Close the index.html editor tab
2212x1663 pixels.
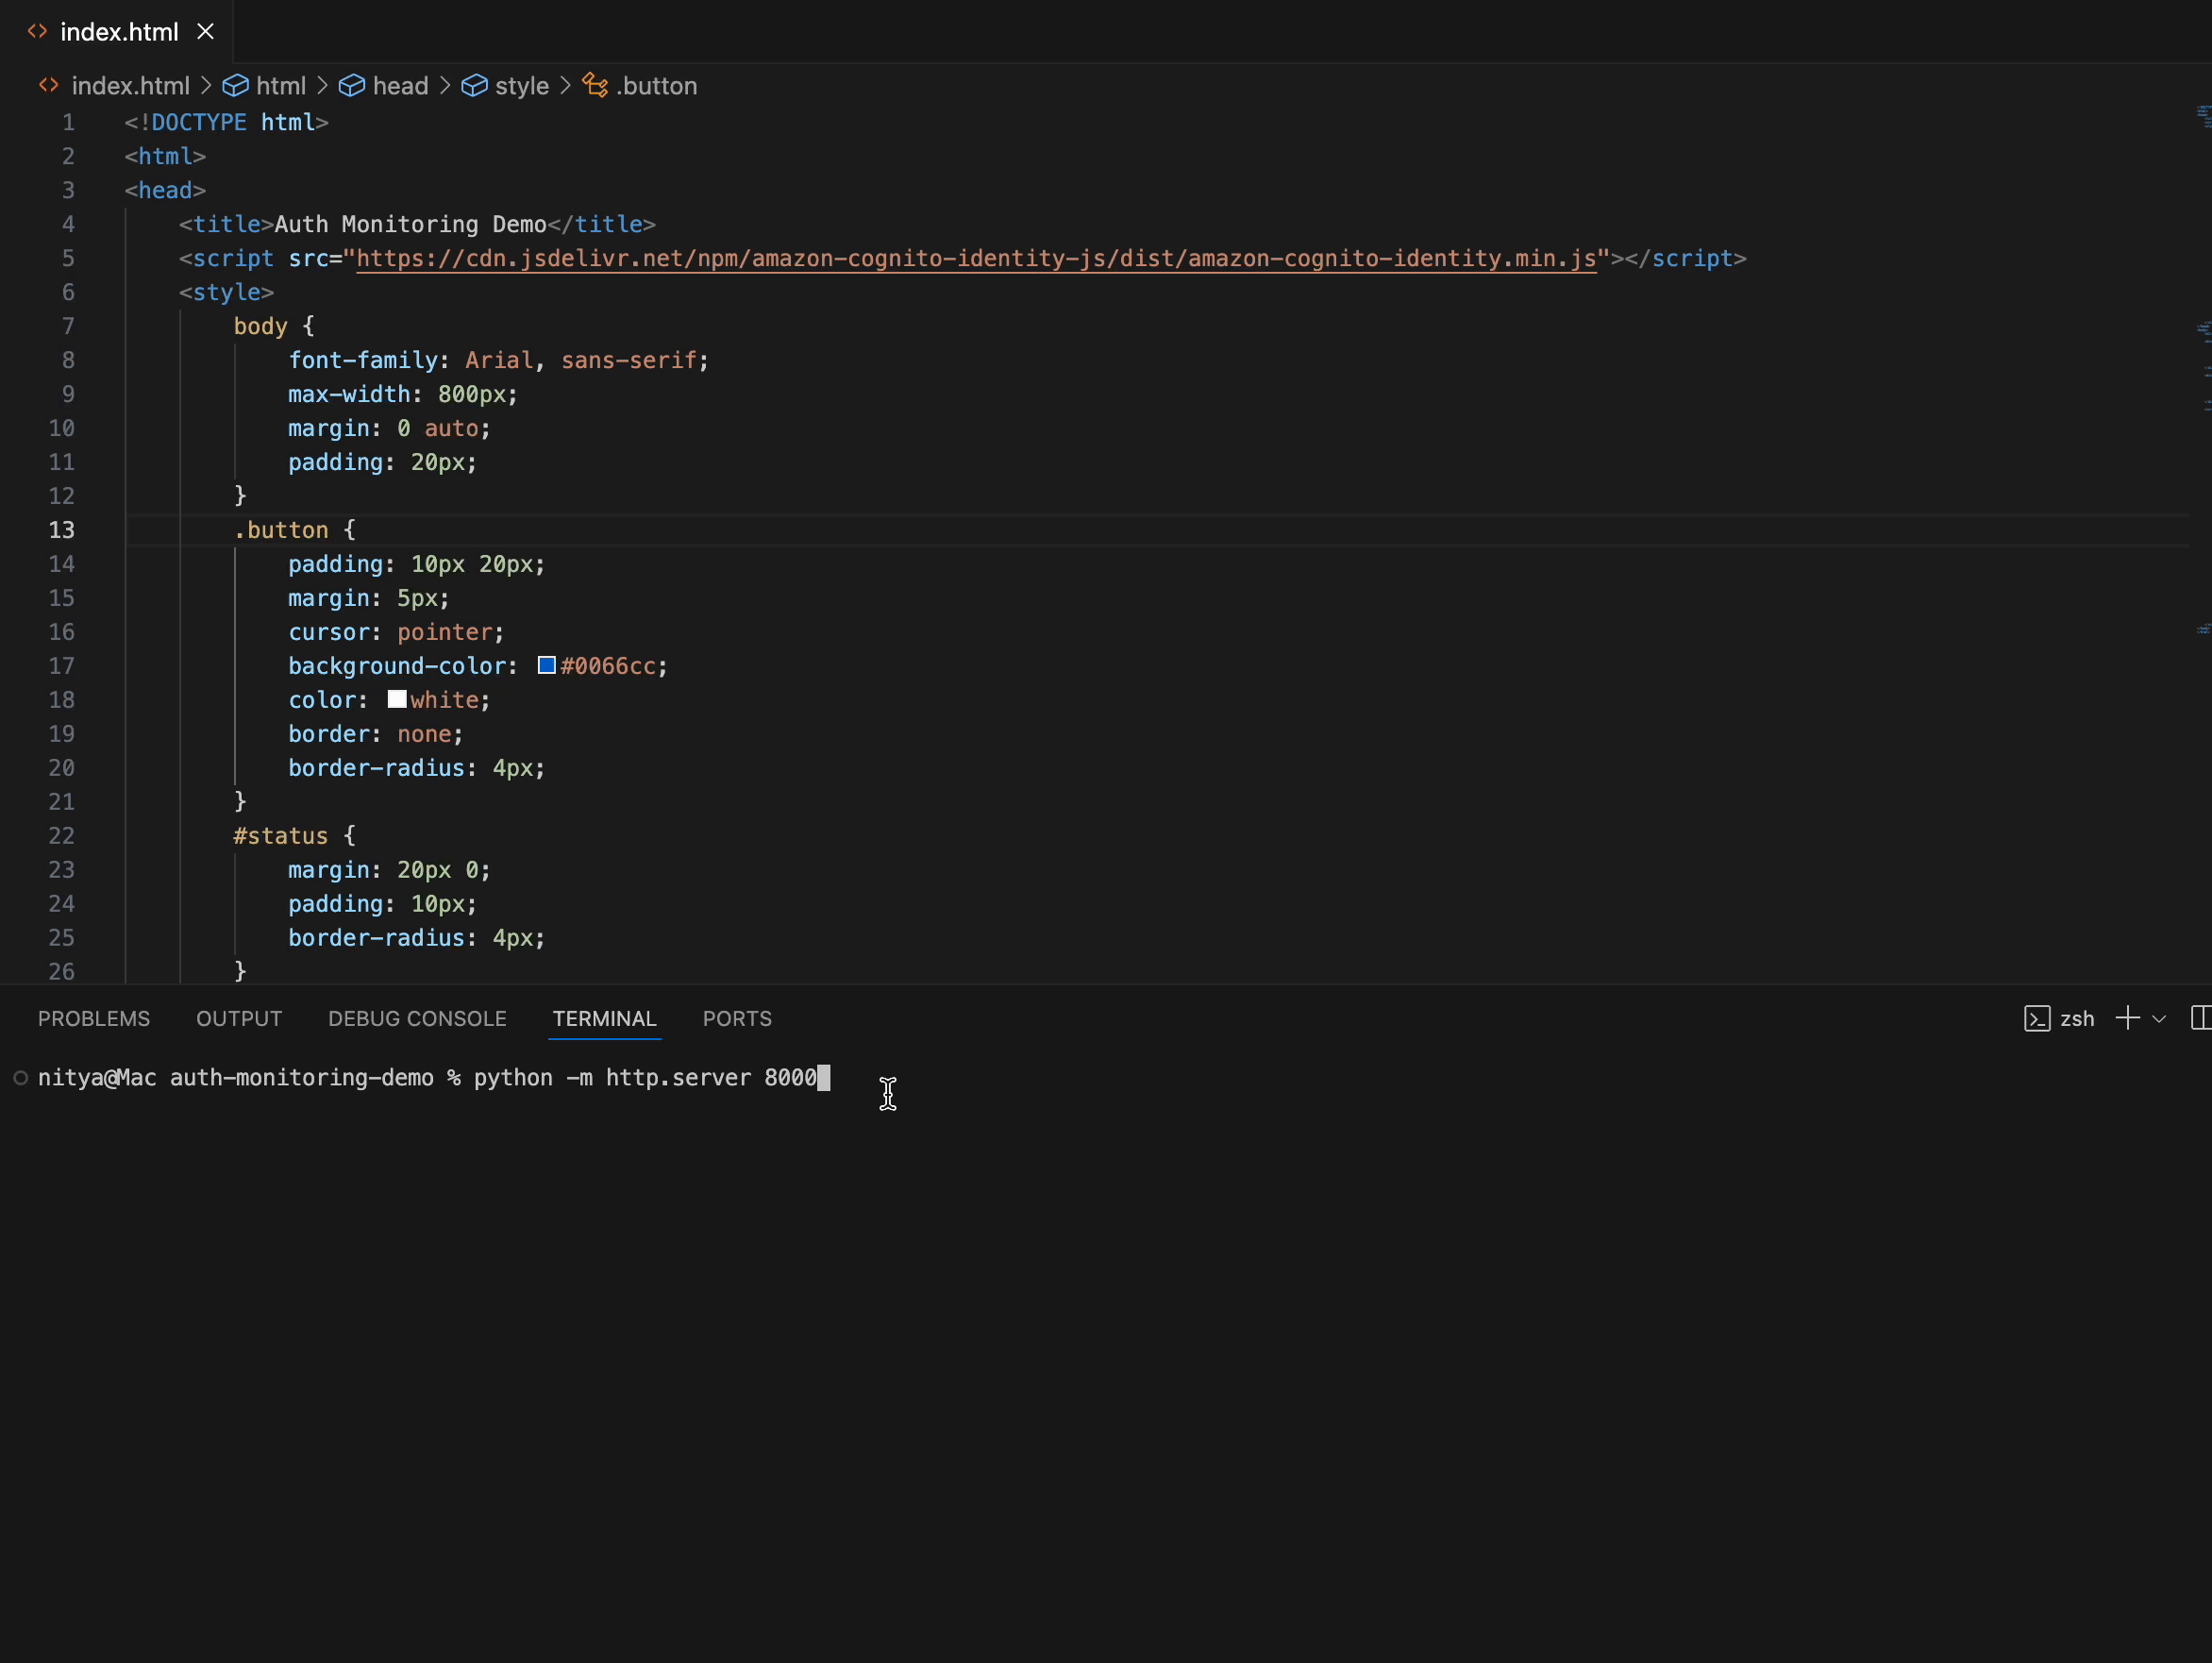pos(204,31)
